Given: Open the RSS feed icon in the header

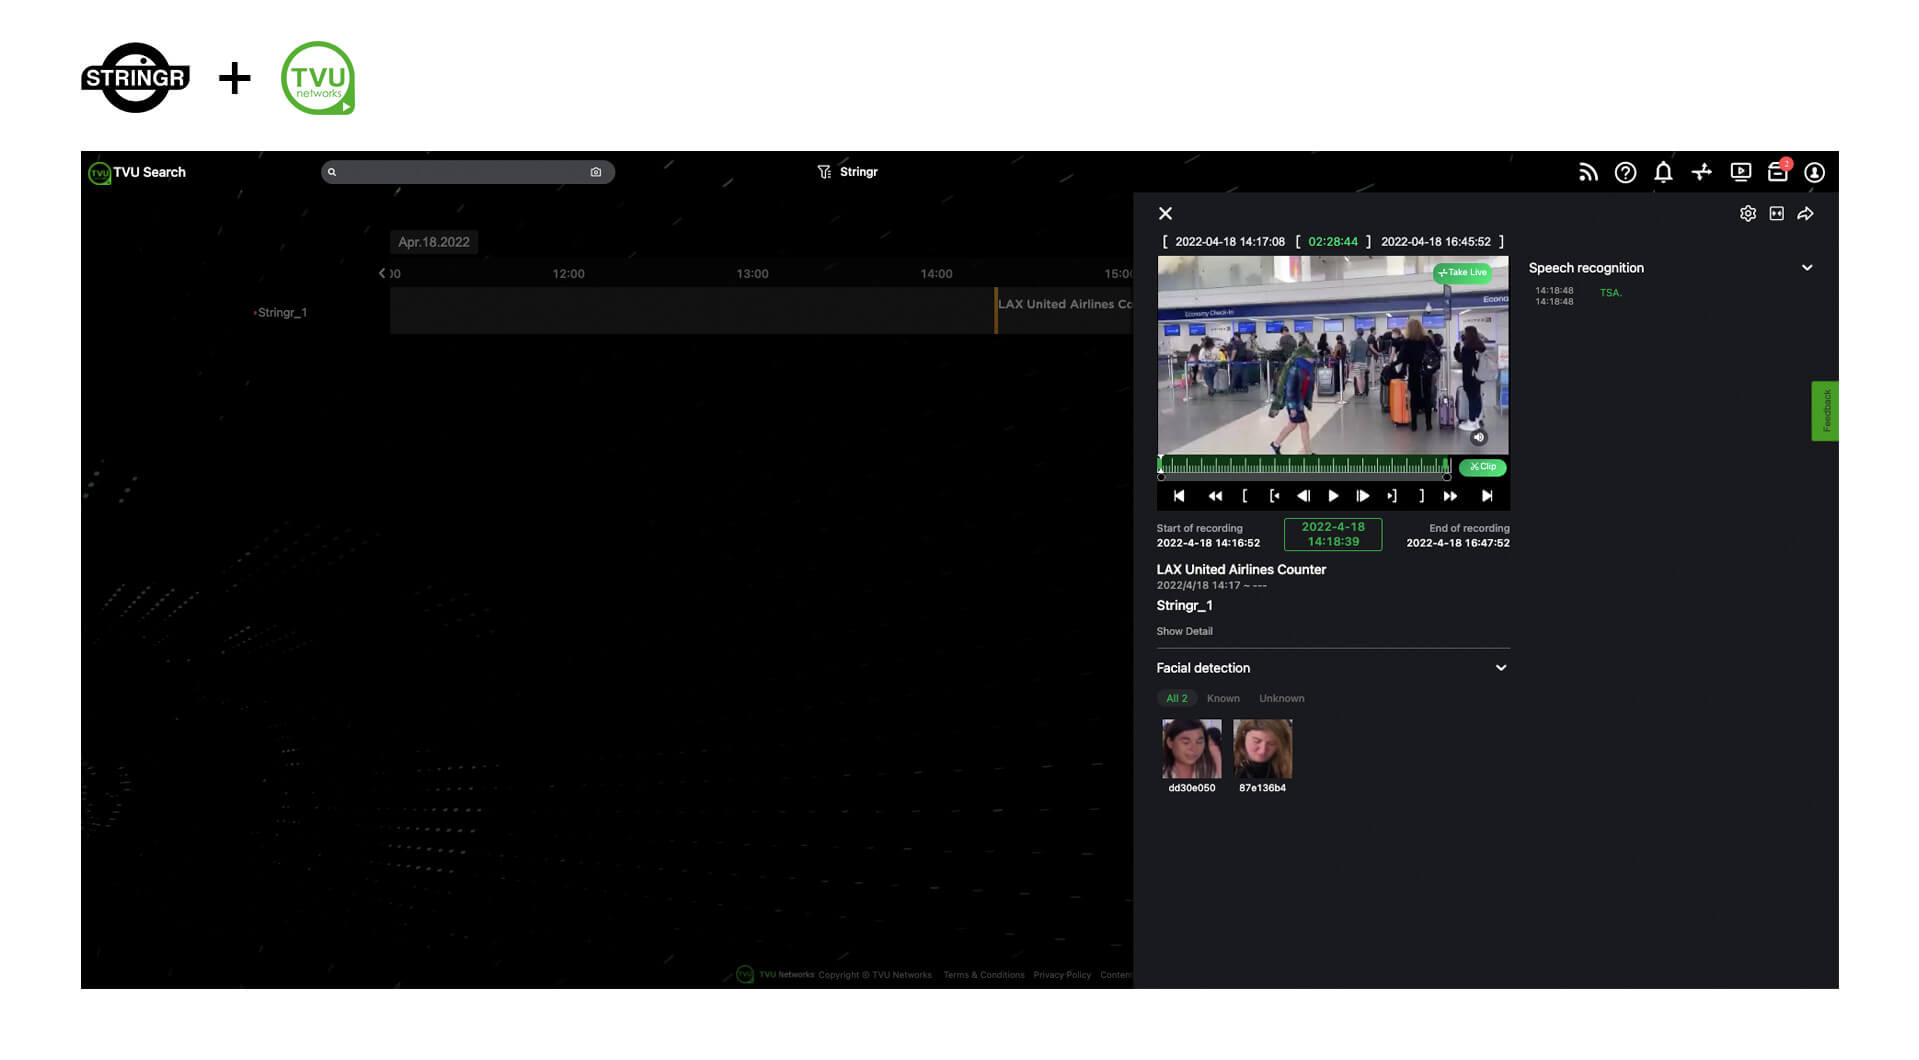Looking at the screenshot, I should coord(1588,172).
